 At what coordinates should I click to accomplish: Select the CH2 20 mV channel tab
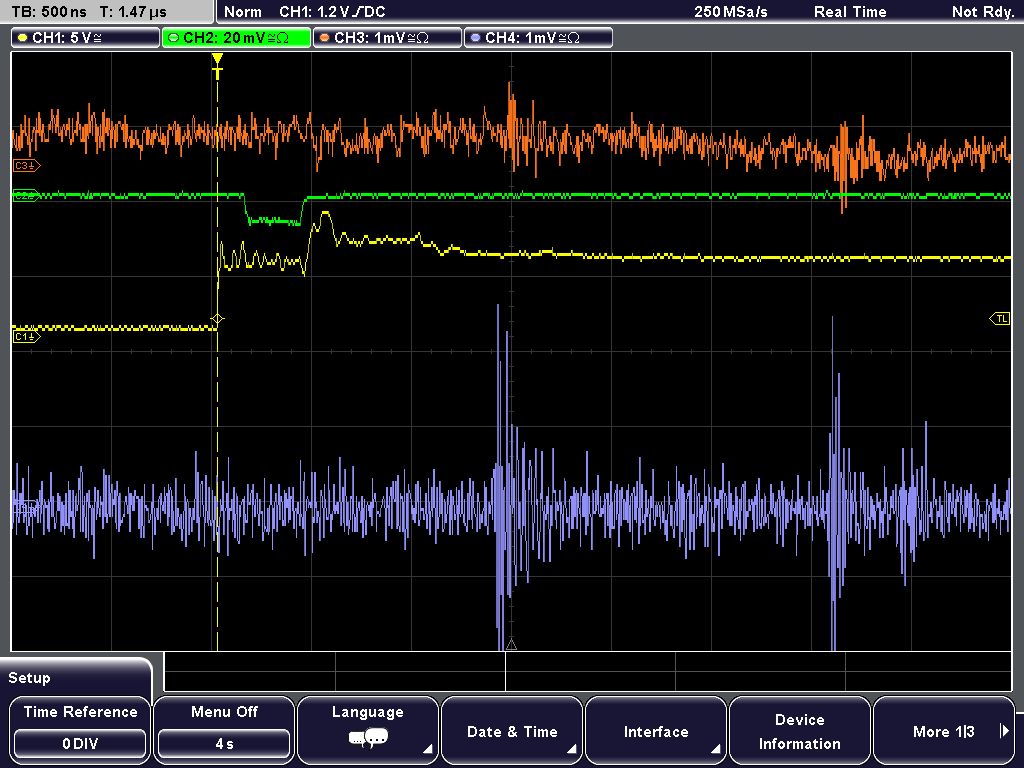pos(236,38)
